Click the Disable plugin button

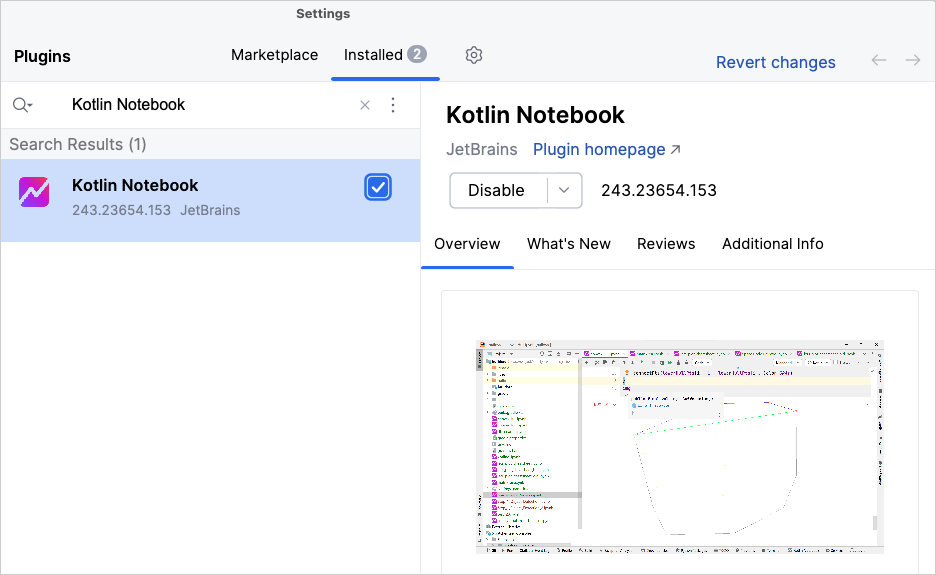tap(497, 190)
